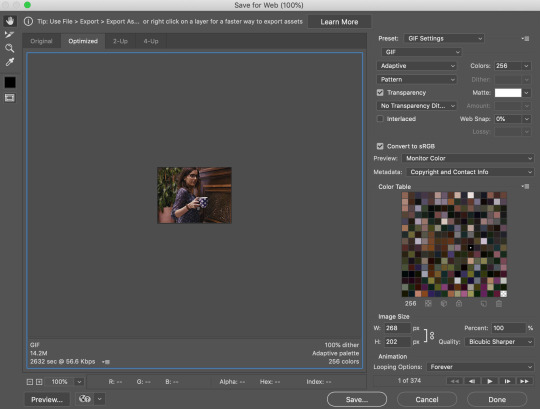Open the Web Snap percentage dropdown
This screenshot has height=409, width=540.
526,119
